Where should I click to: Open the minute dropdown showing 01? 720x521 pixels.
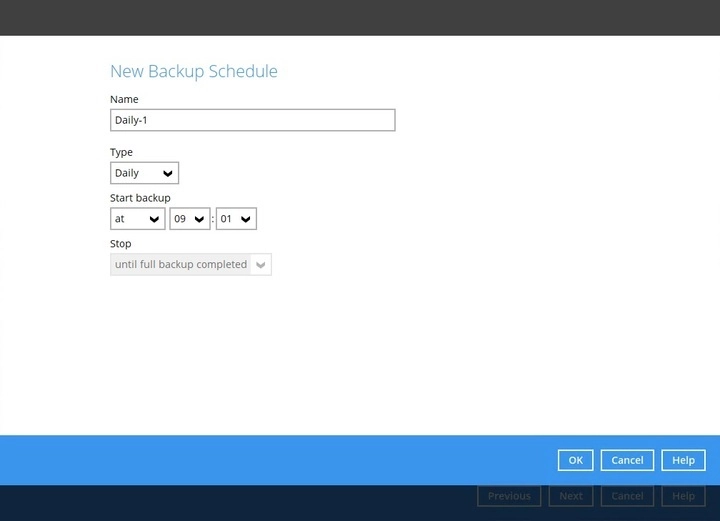click(236, 219)
